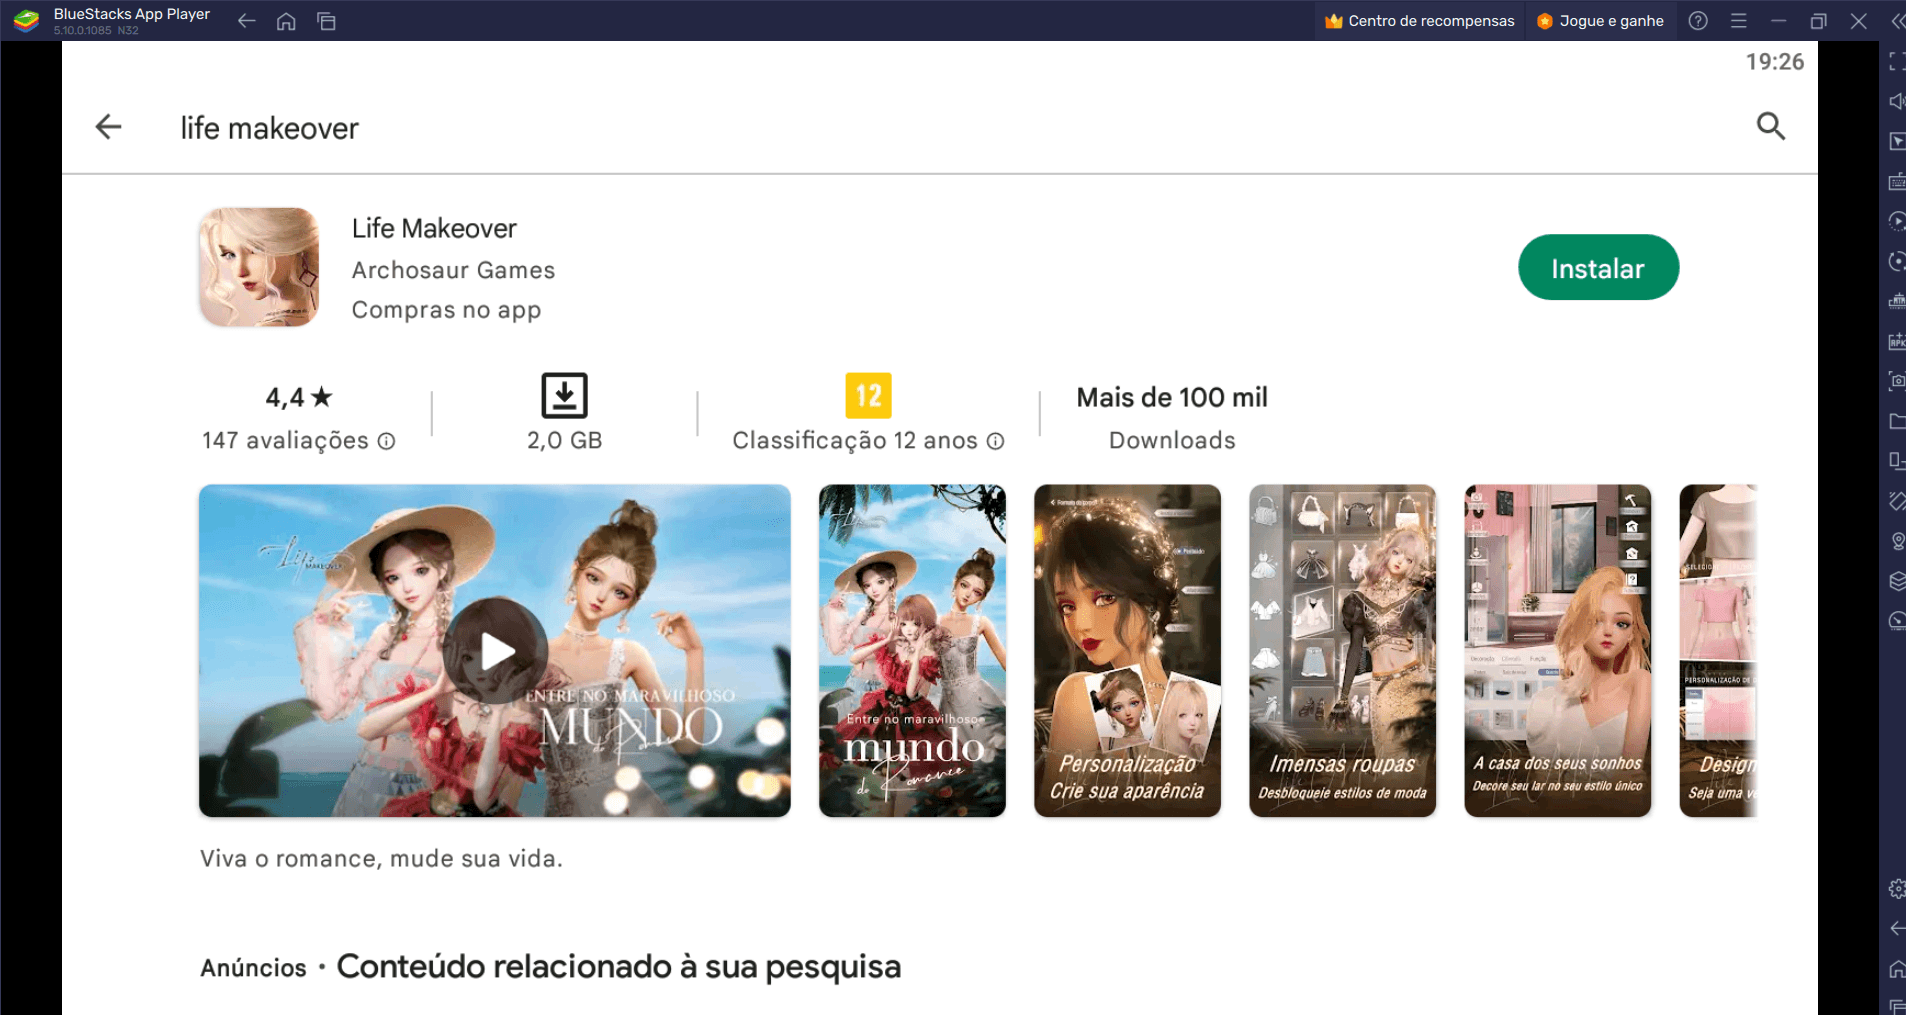Open the partially visible 'Design' screenshot
This screenshot has height=1015, width=1906.
pos(1718,651)
